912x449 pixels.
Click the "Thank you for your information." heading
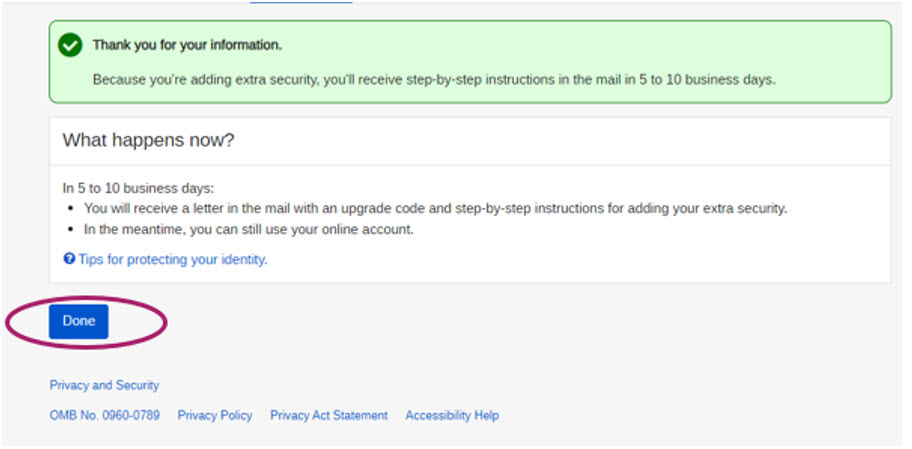(187, 45)
